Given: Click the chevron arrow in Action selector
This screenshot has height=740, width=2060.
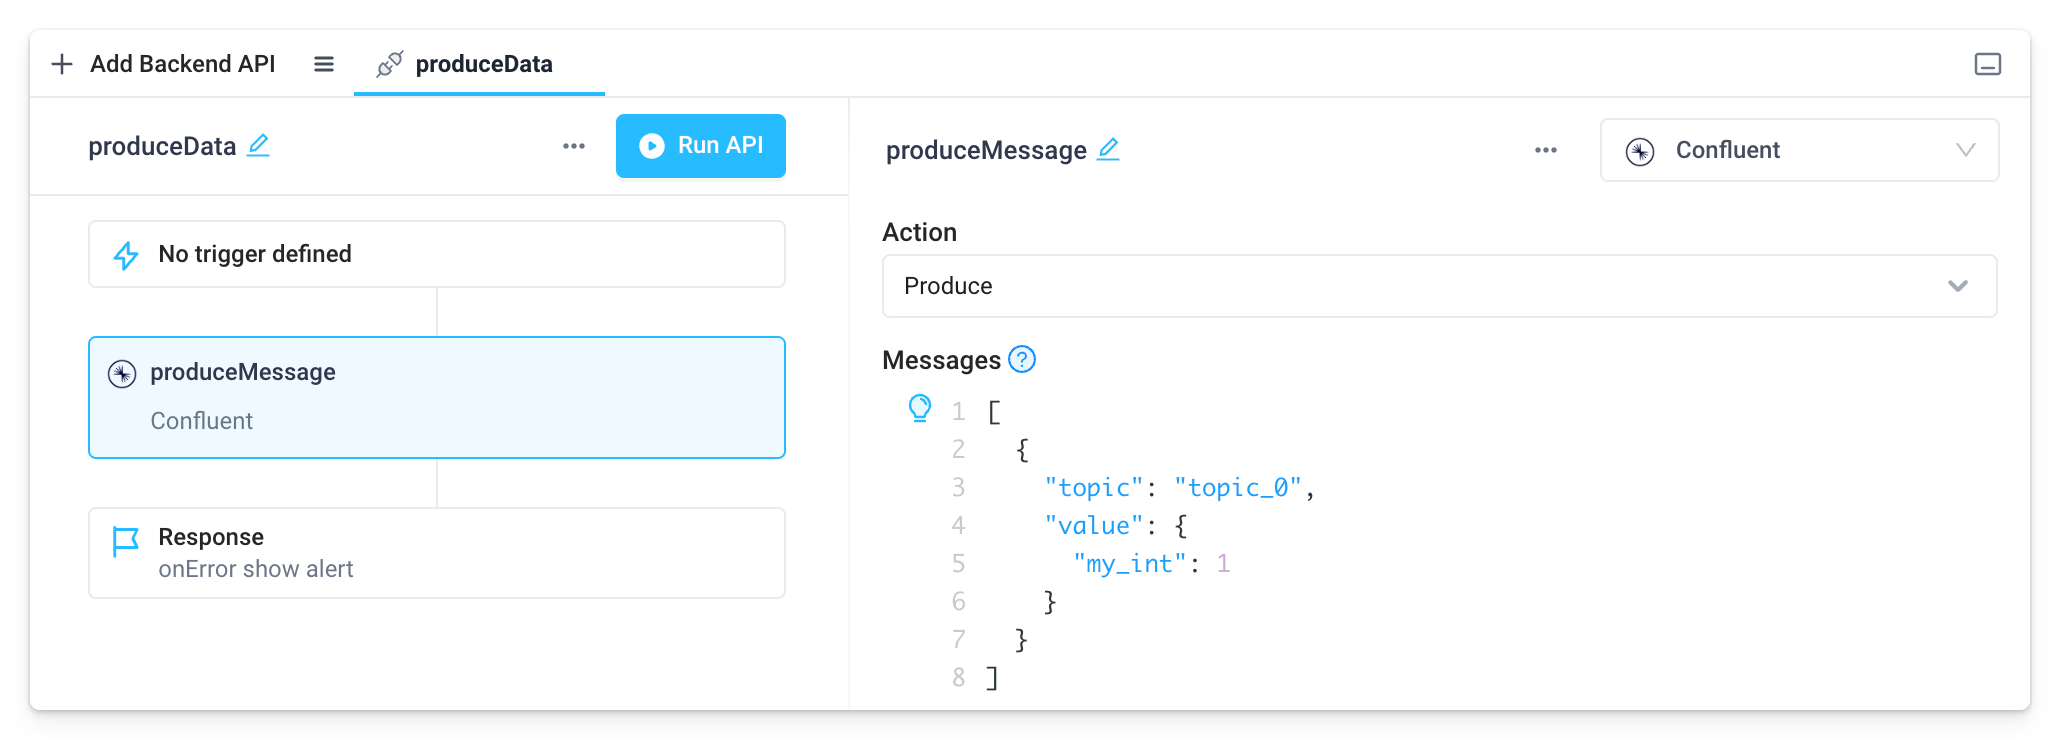Looking at the screenshot, I should (x=1958, y=286).
